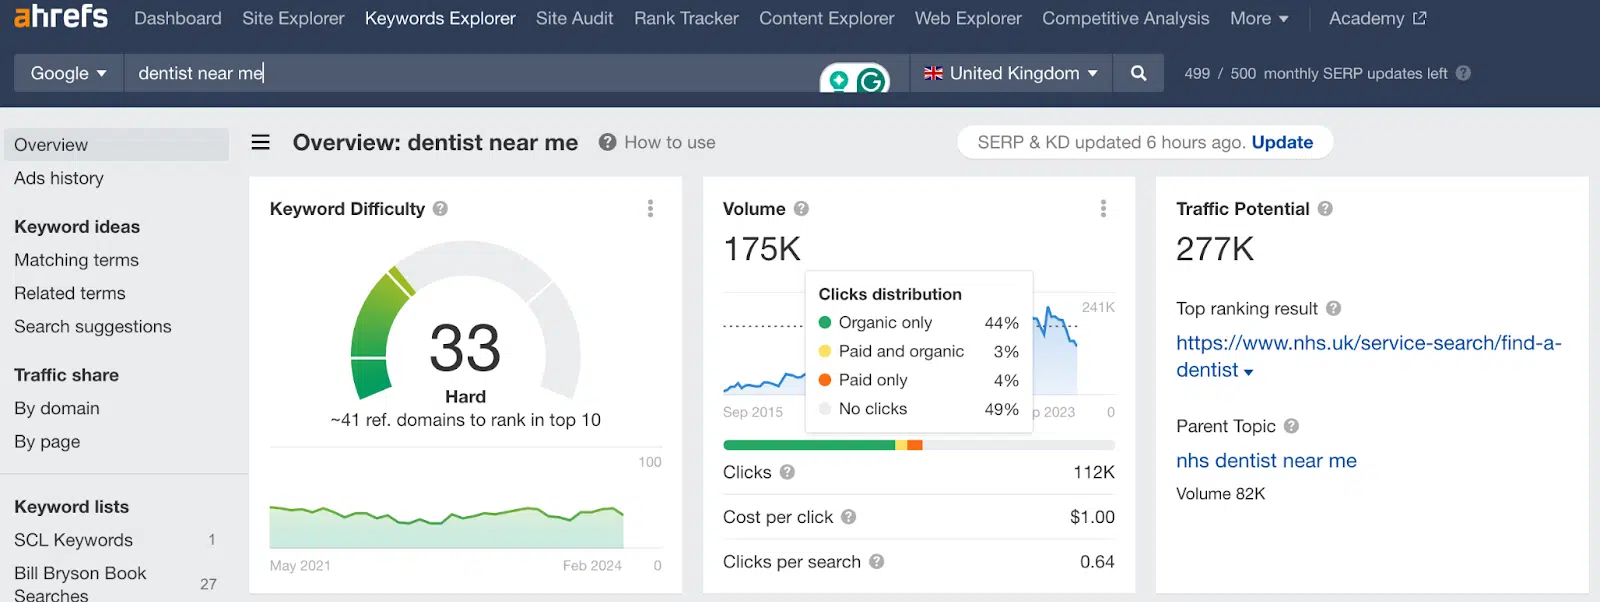Open the hamburger menu beside Overview title
Viewport: 1600px width, 602px height.
pos(260,142)
